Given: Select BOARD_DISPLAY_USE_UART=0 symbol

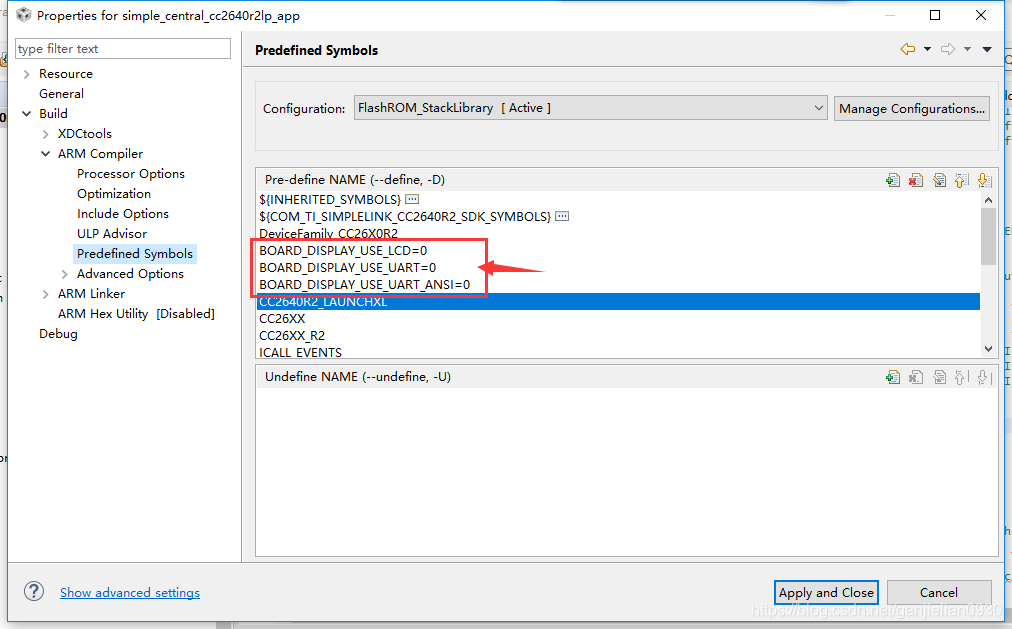Looking at the screenshot, I should point(347,267).
